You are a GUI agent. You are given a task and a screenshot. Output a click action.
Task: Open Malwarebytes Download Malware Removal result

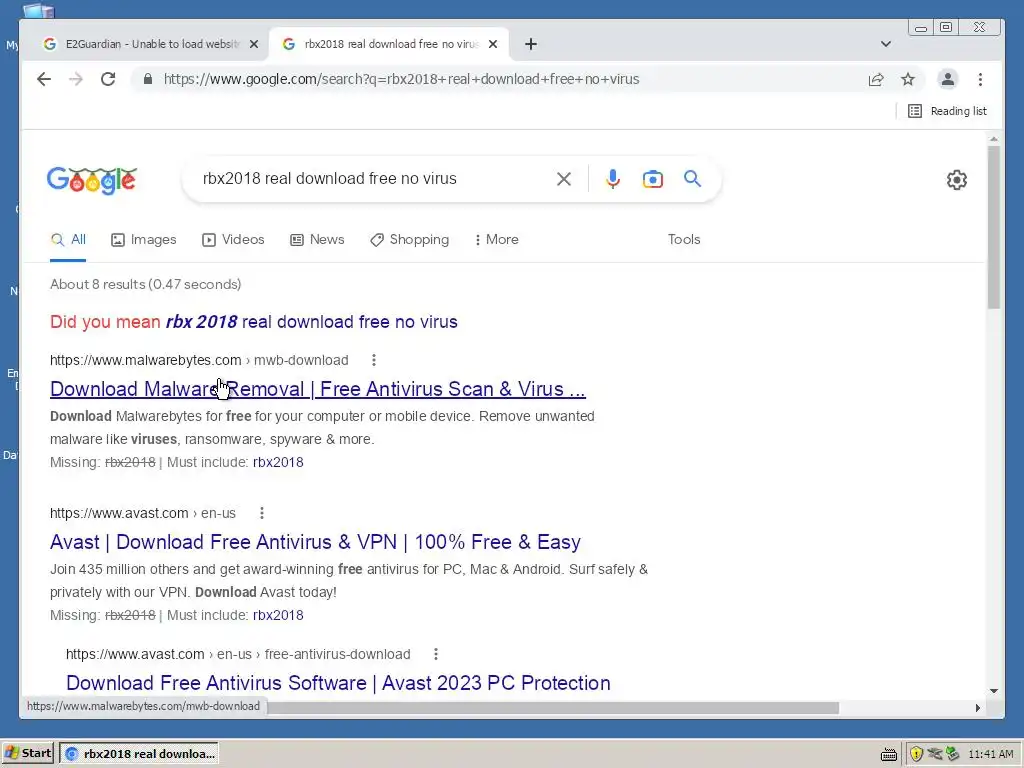point(317,389)
